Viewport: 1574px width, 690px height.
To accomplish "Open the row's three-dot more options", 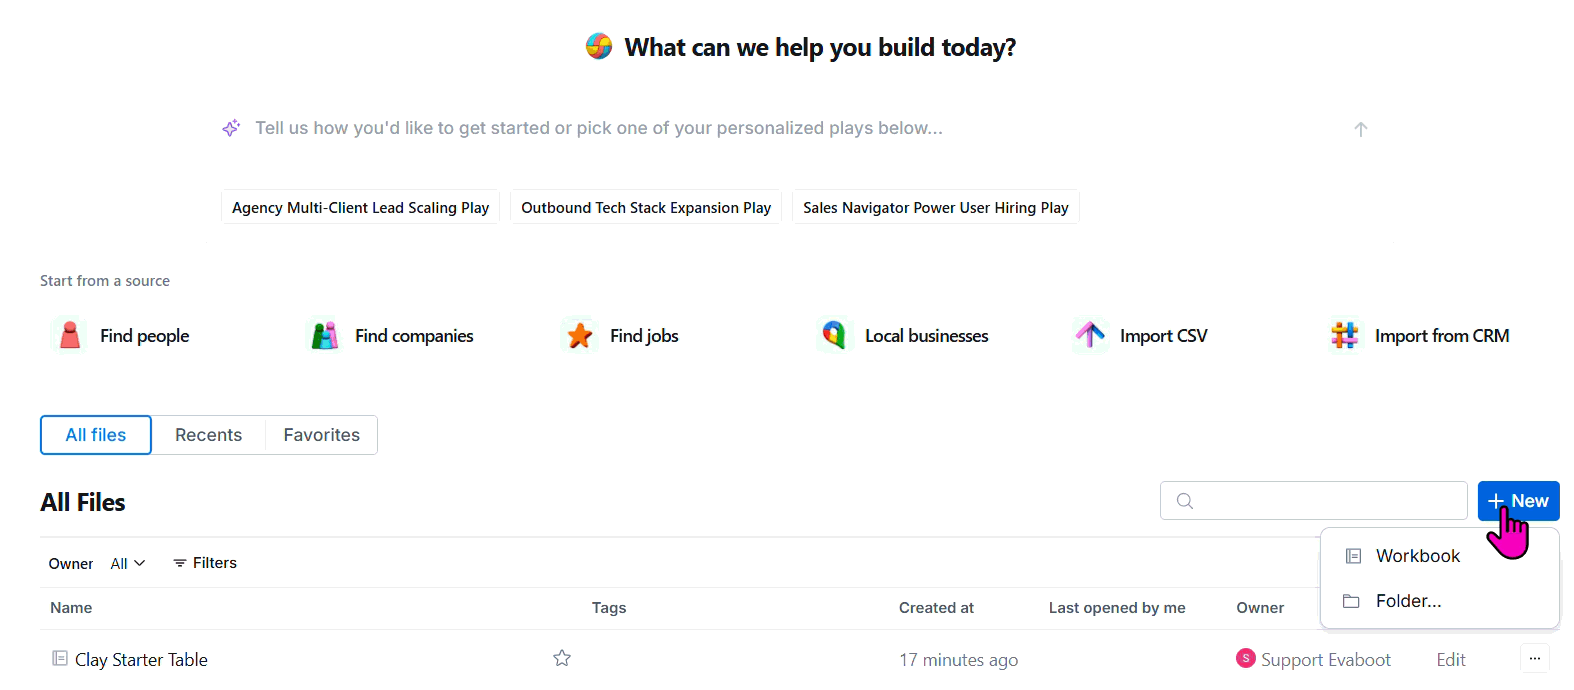I will click(1535, 658).
